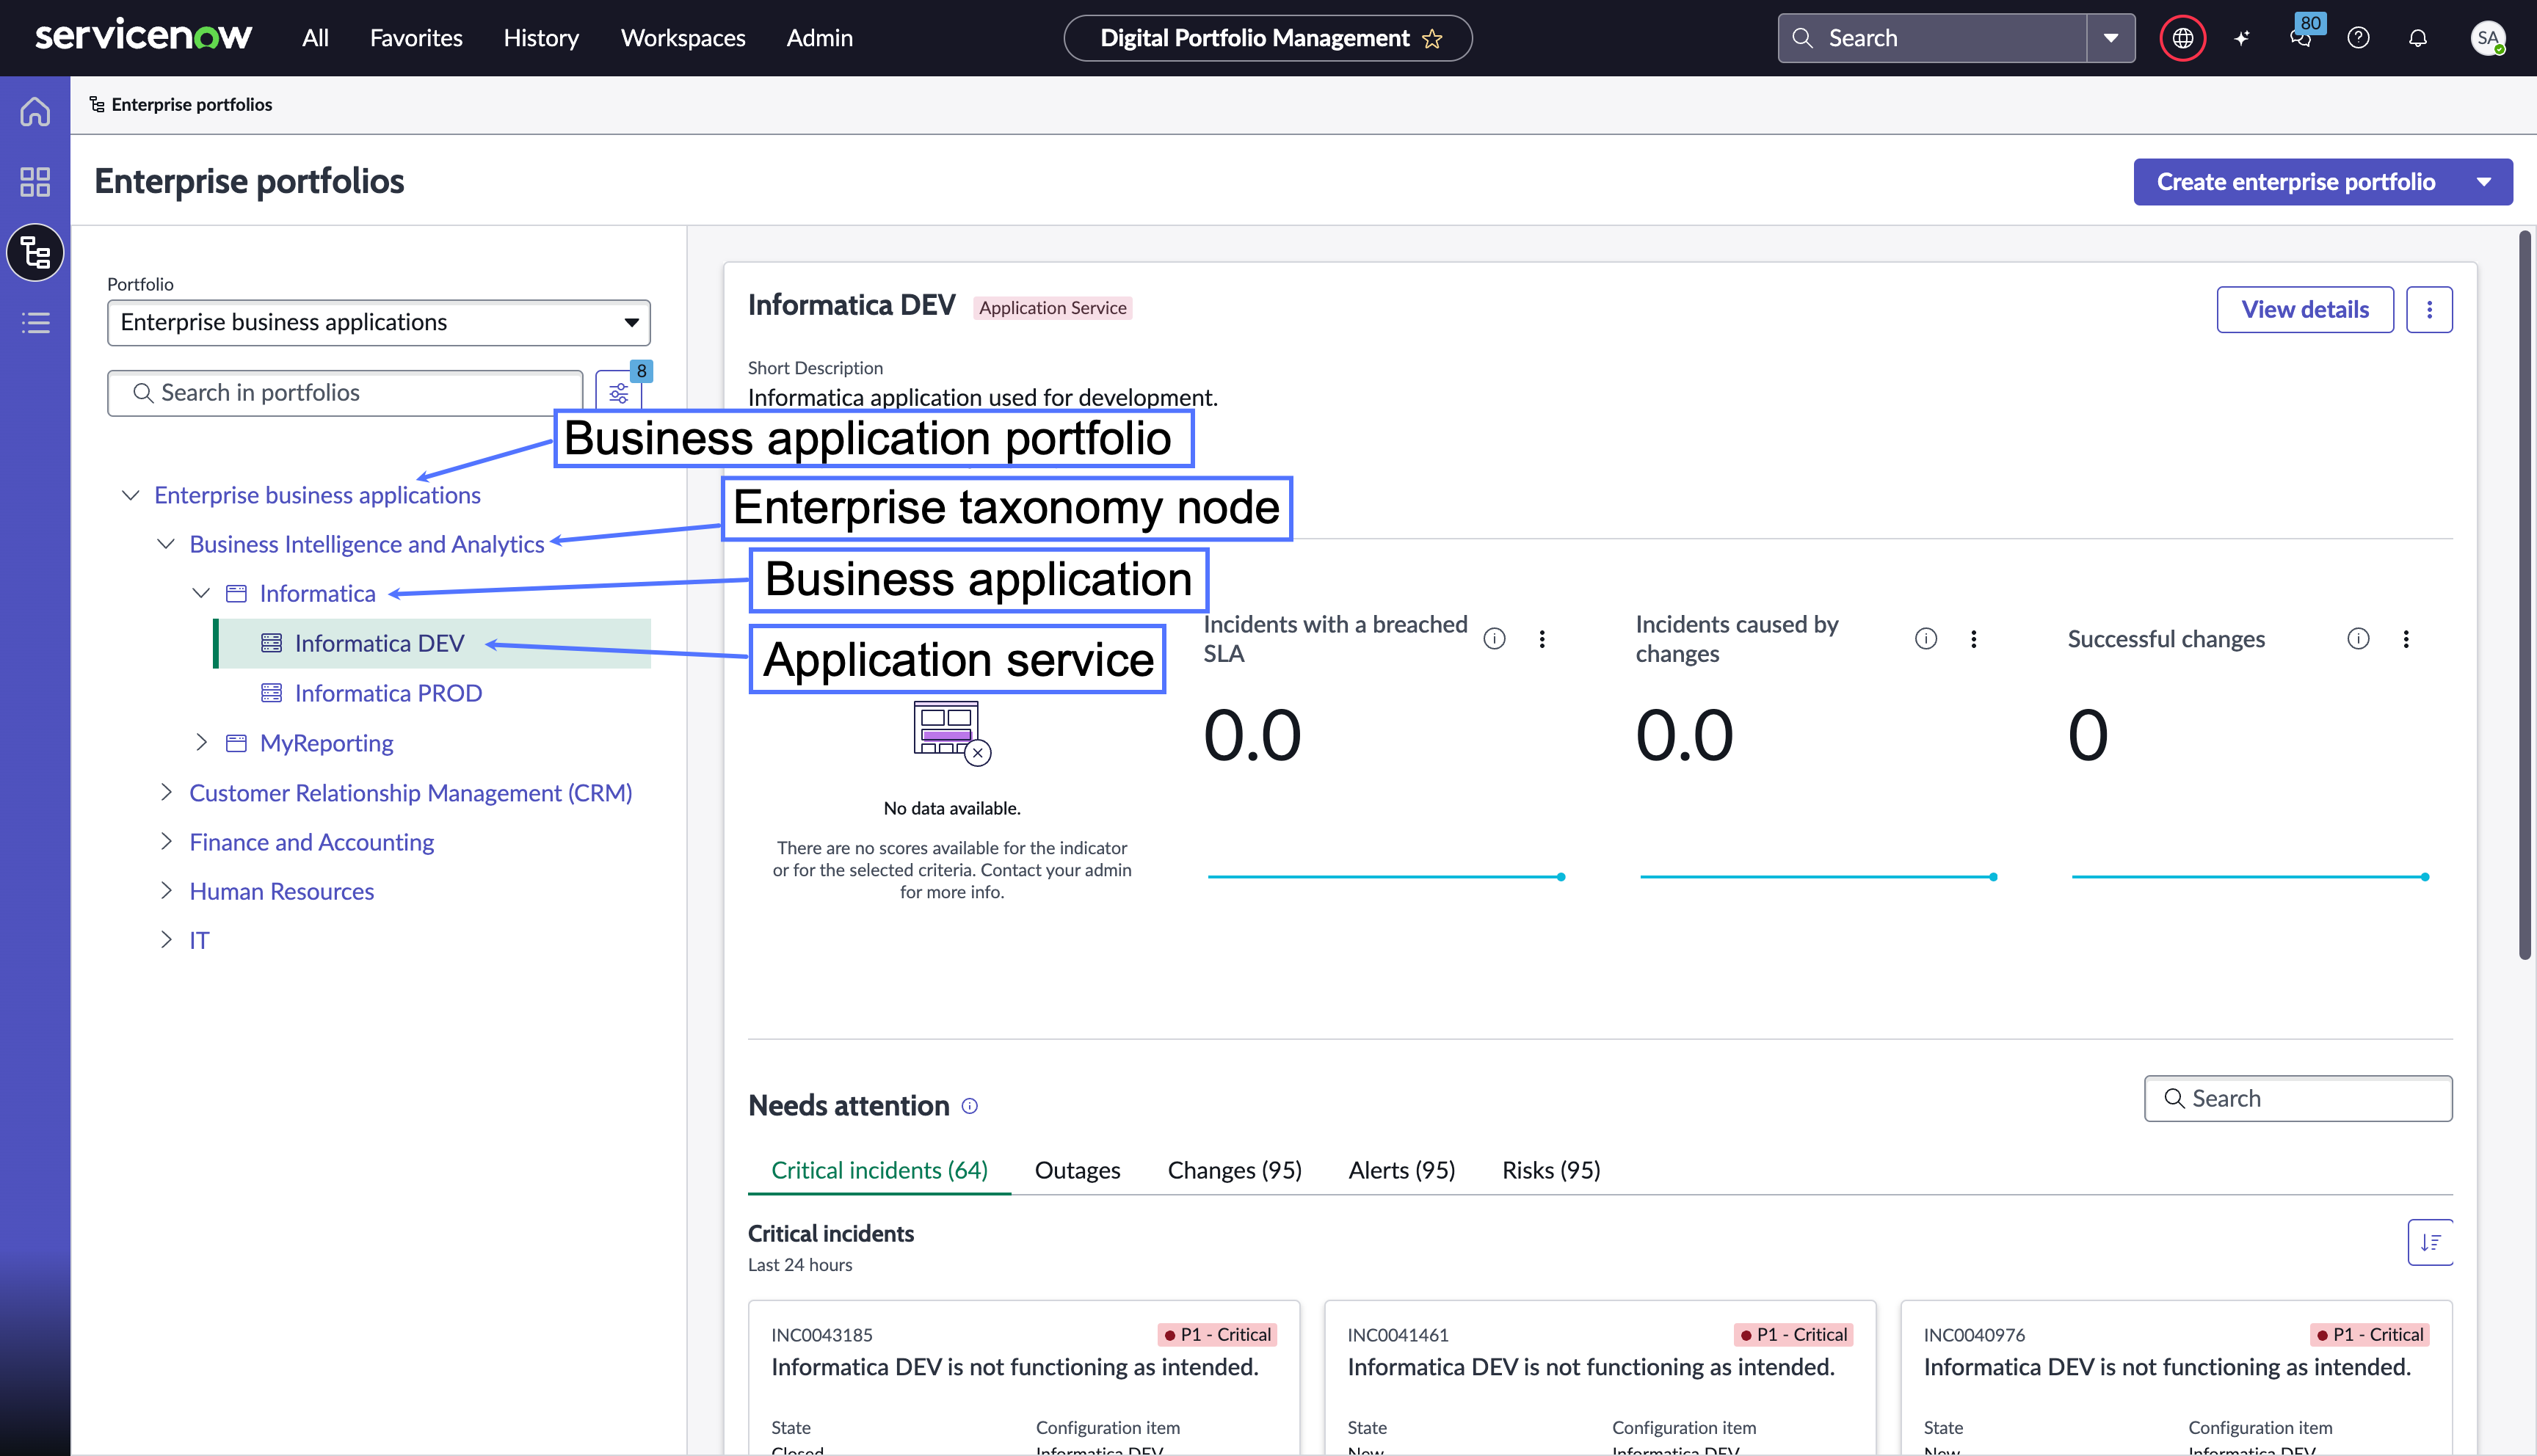This screenshot has height=1456, width=2537.
Task: Show info for Incidents caused by changes
Action: pos(1926,638)
